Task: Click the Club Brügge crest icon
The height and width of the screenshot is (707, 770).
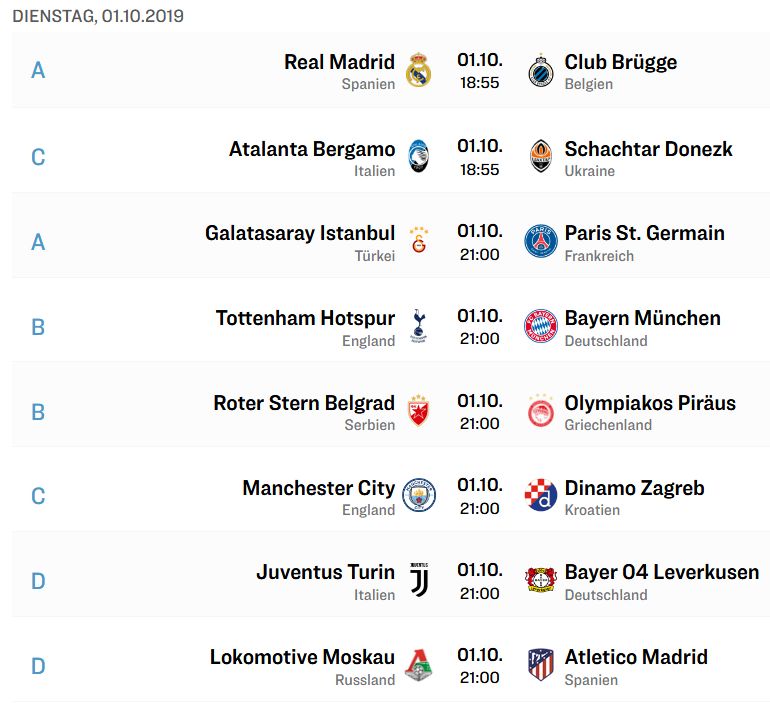Action: (x=541, y=70)
